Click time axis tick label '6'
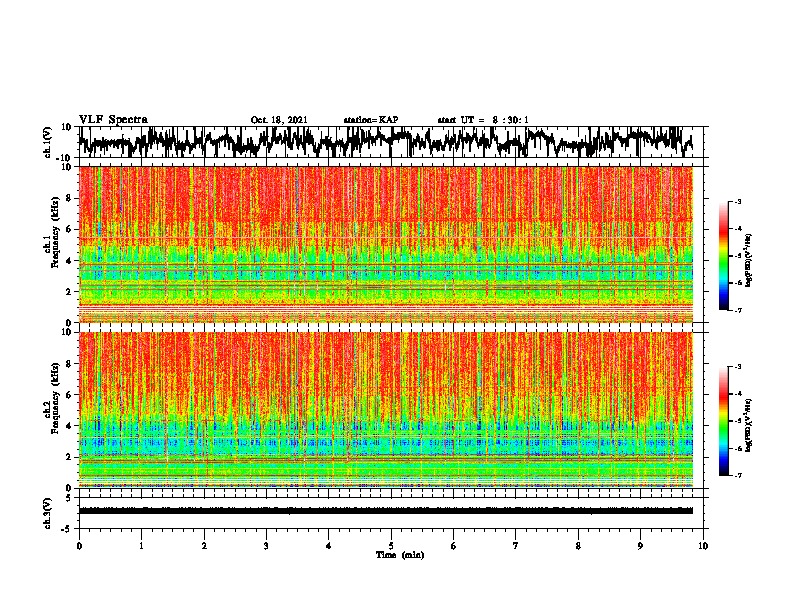792x612 pixels. (454, 546)
